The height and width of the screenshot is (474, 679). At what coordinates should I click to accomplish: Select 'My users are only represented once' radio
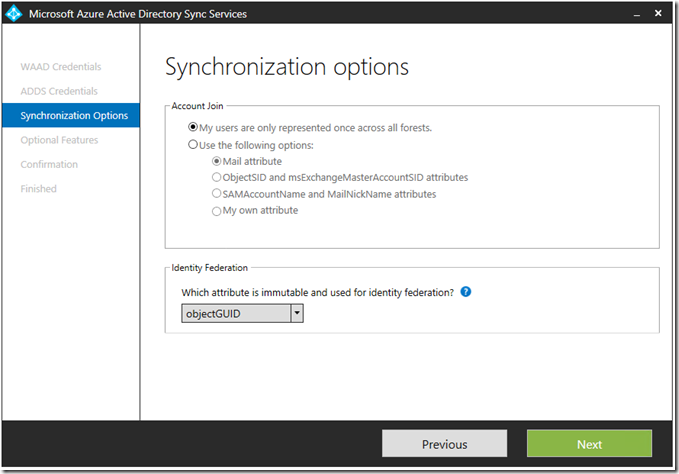coord(193,127)
